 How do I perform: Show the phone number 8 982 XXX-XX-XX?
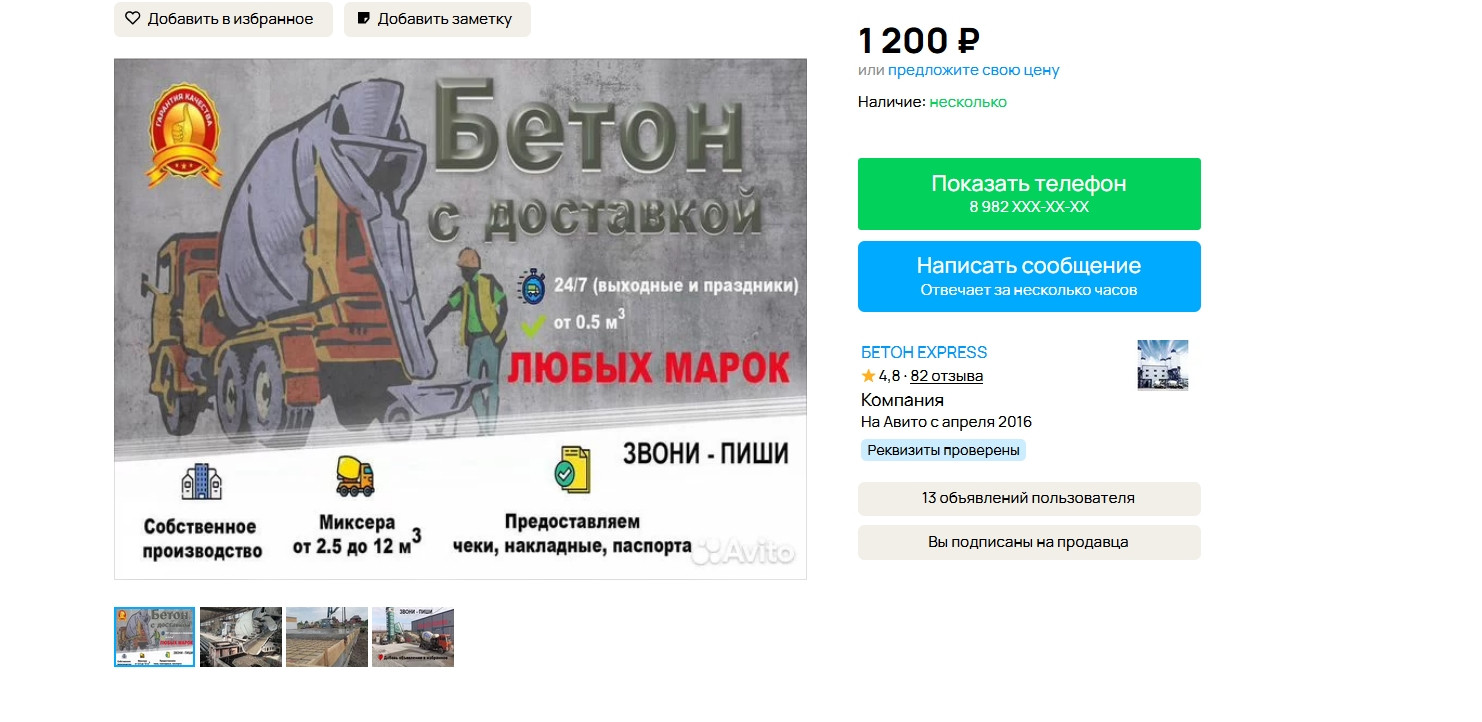point(1029,194)
